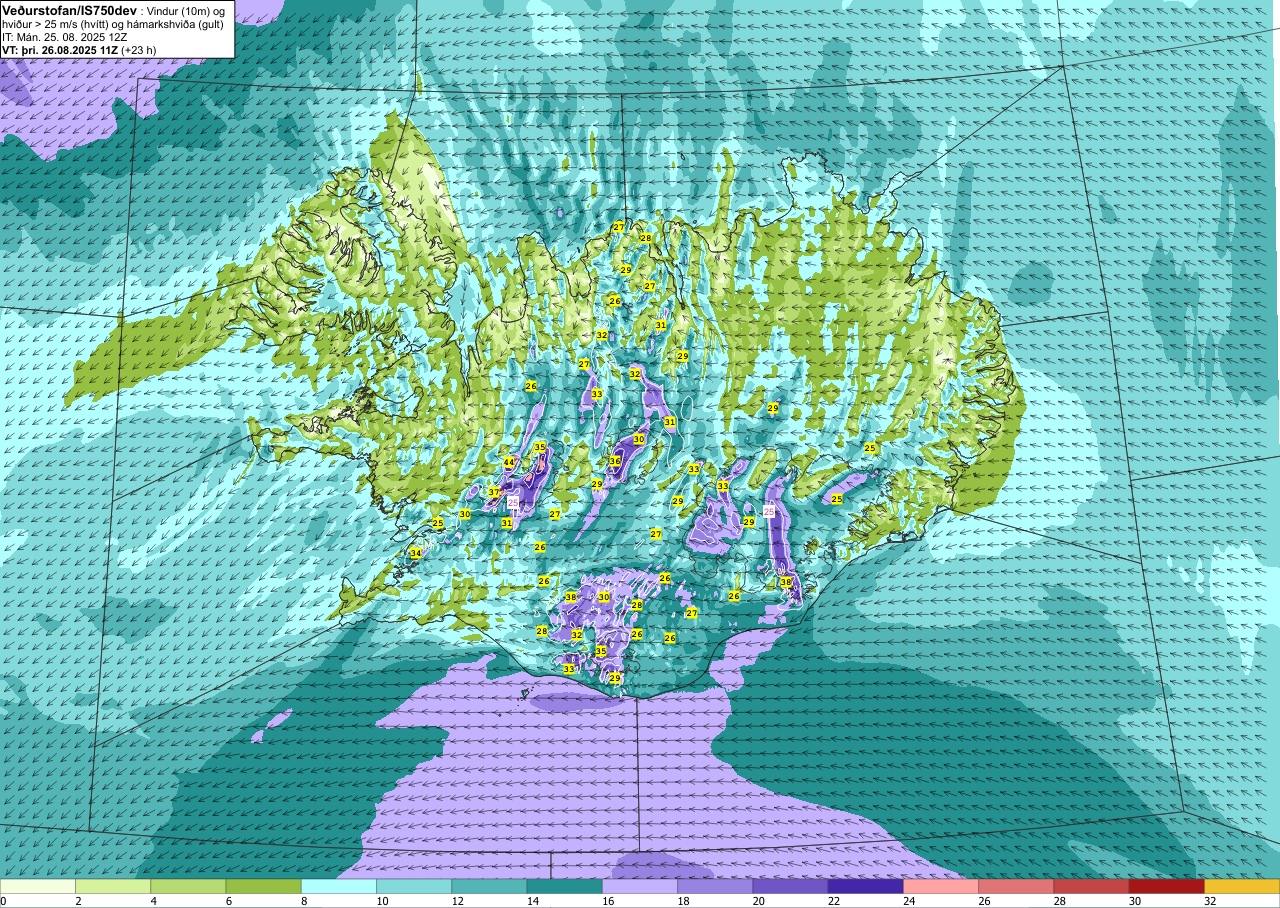The height and width of the screenshot is (908, 1280).
Task: Select the 20–22 m/s violet legend swatch
Action: (790, 887)
